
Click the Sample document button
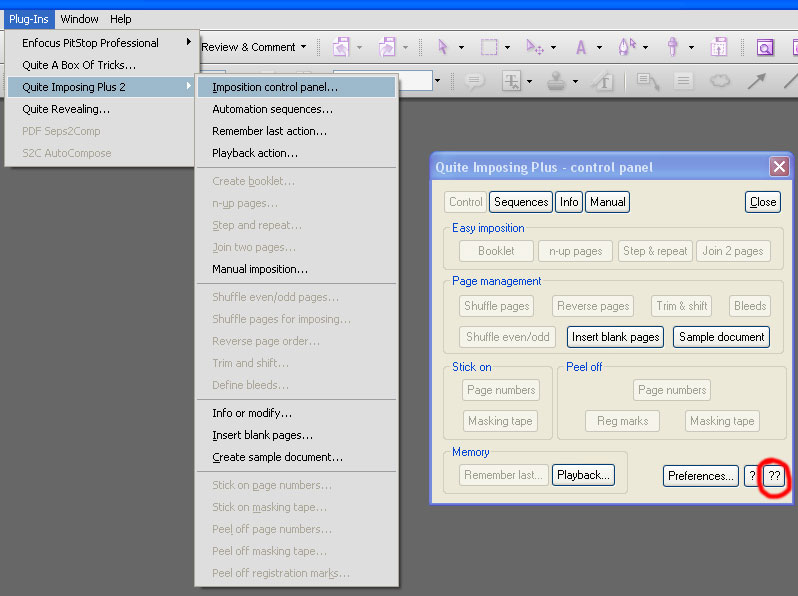tap(722, 337)
